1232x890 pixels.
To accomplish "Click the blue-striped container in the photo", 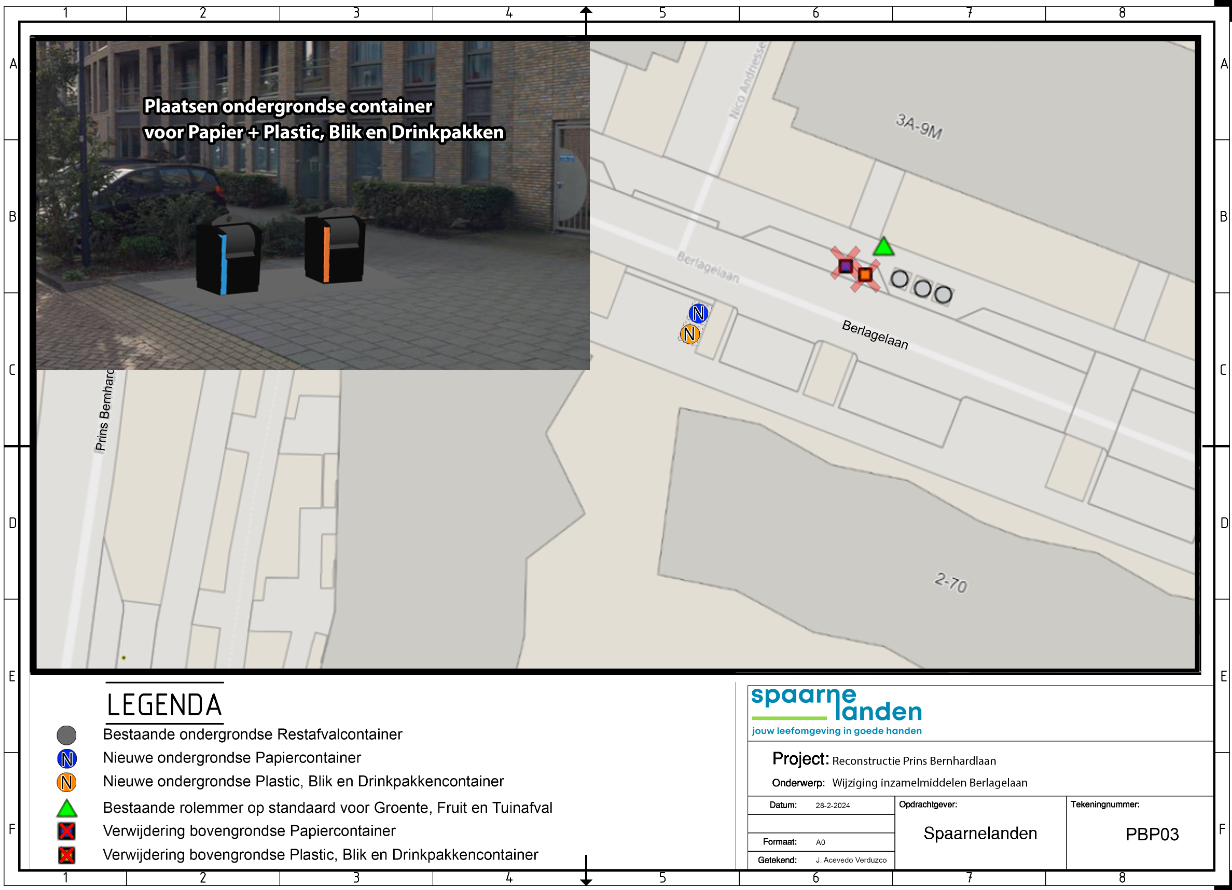I will click(228, 258).
